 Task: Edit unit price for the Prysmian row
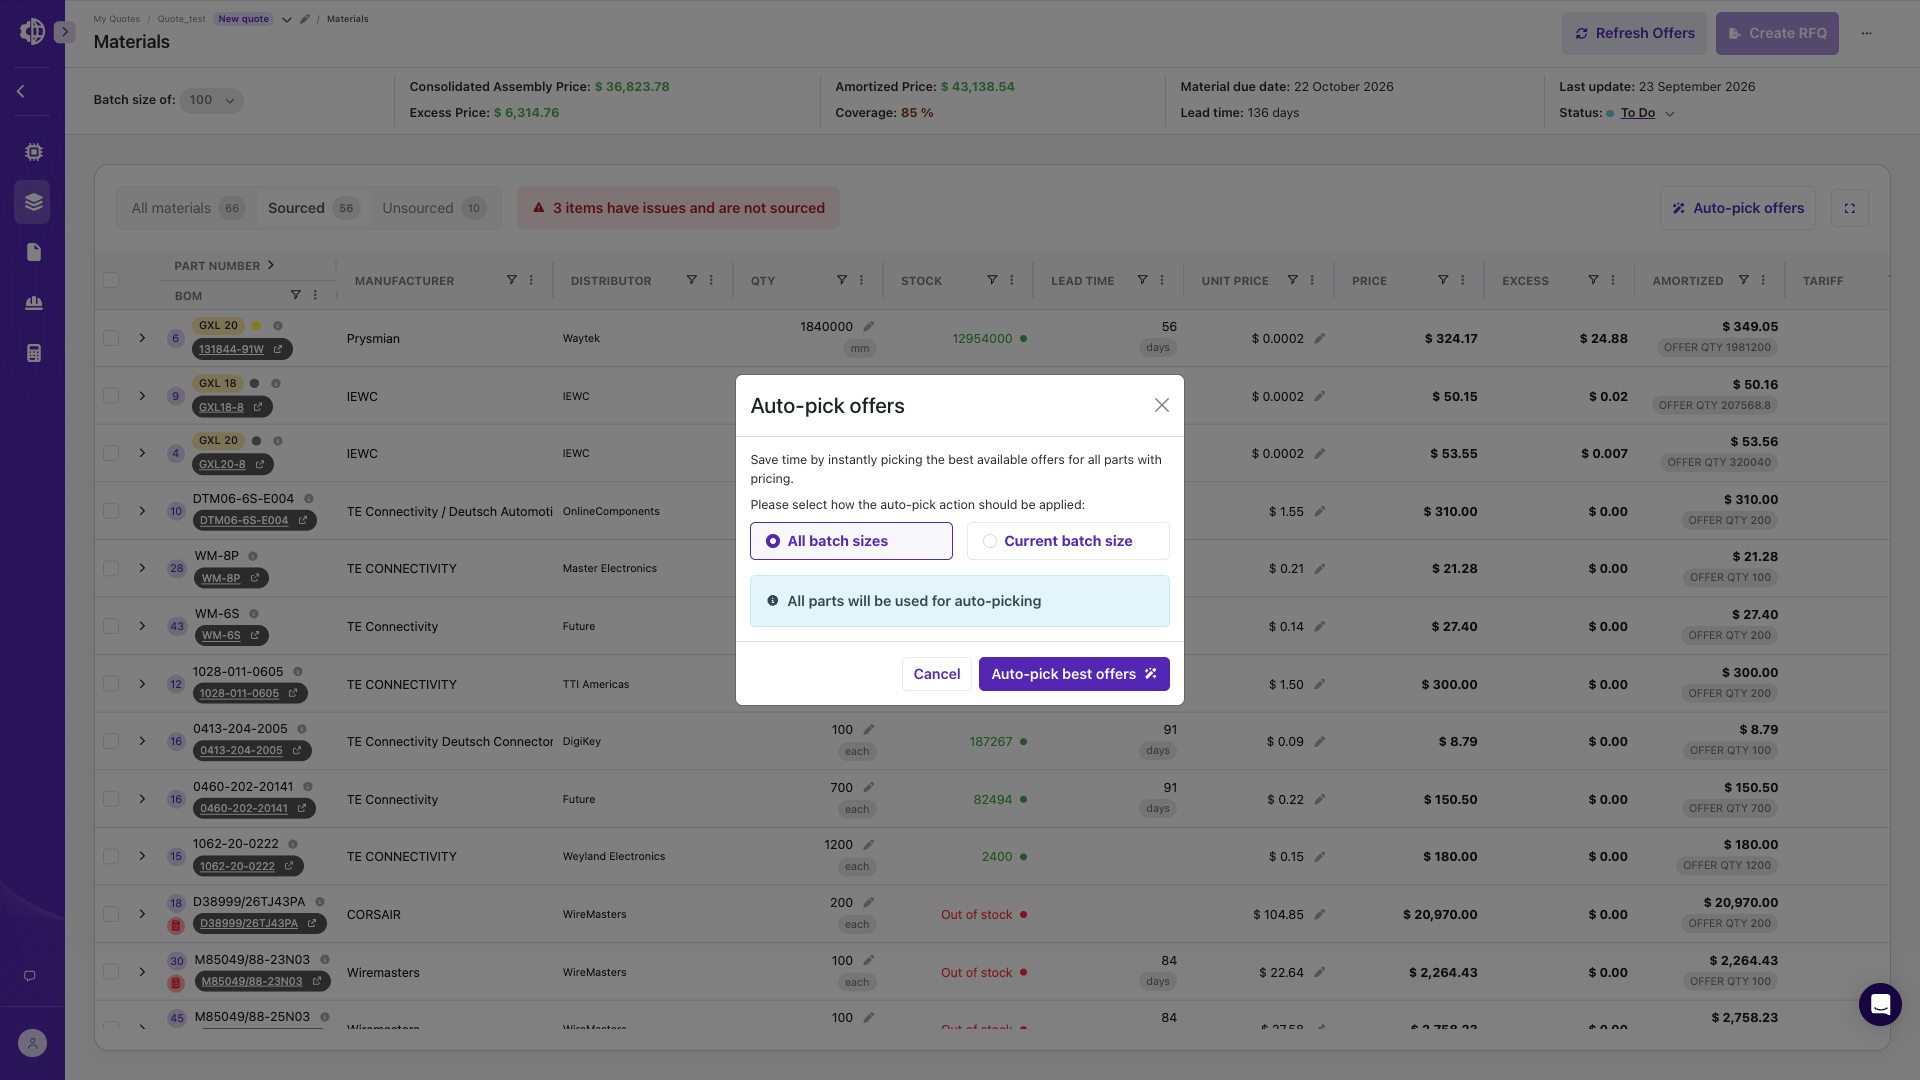1319,339
